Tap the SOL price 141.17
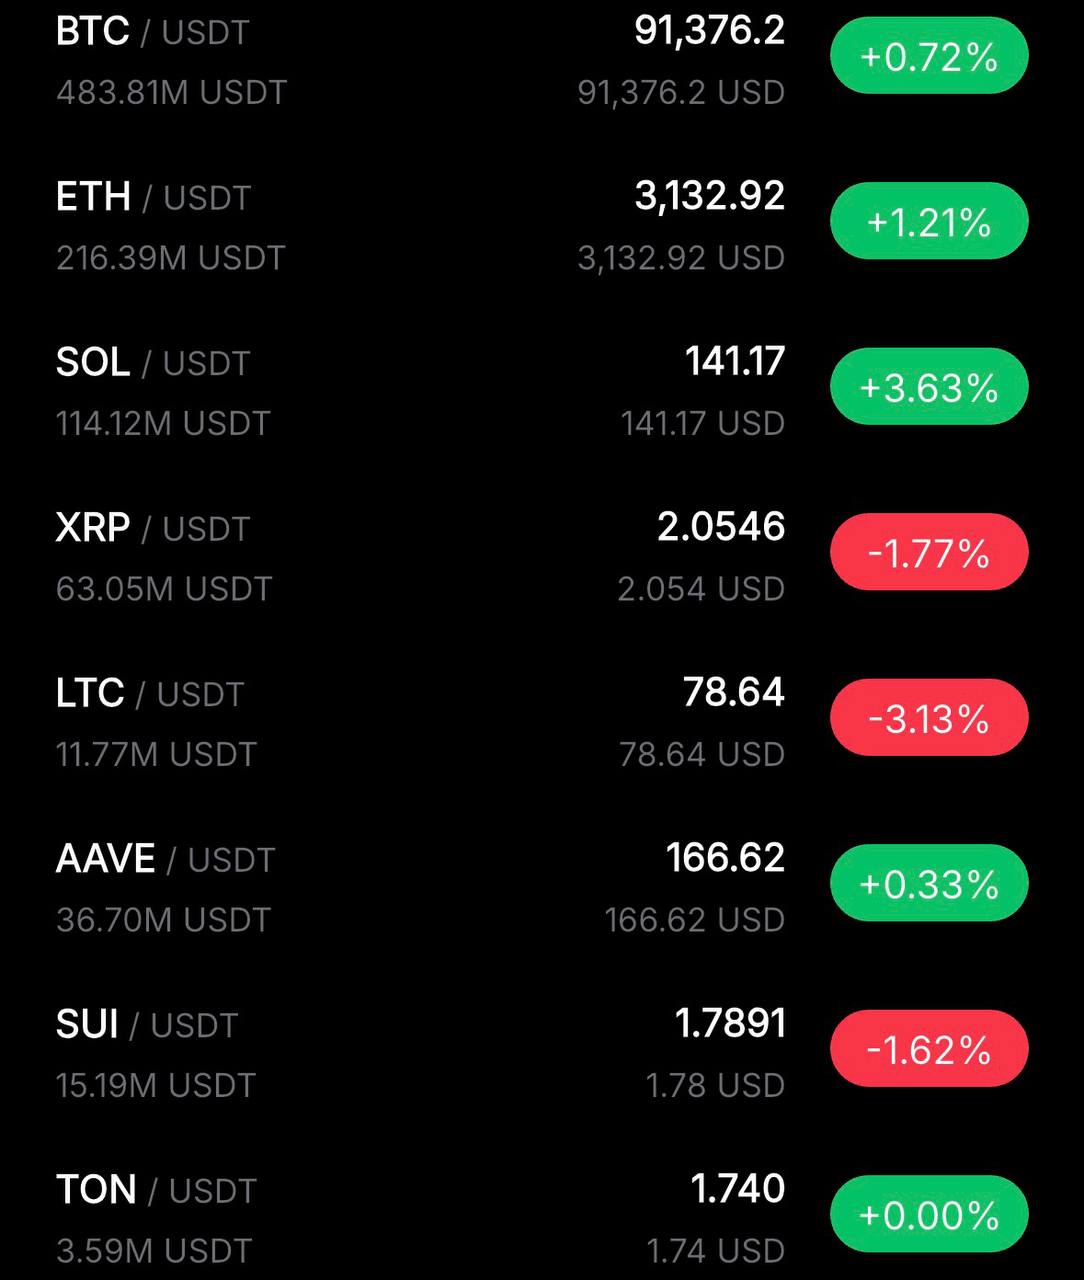Screen dimensions: 1084x1280 [x=734, y=361]
